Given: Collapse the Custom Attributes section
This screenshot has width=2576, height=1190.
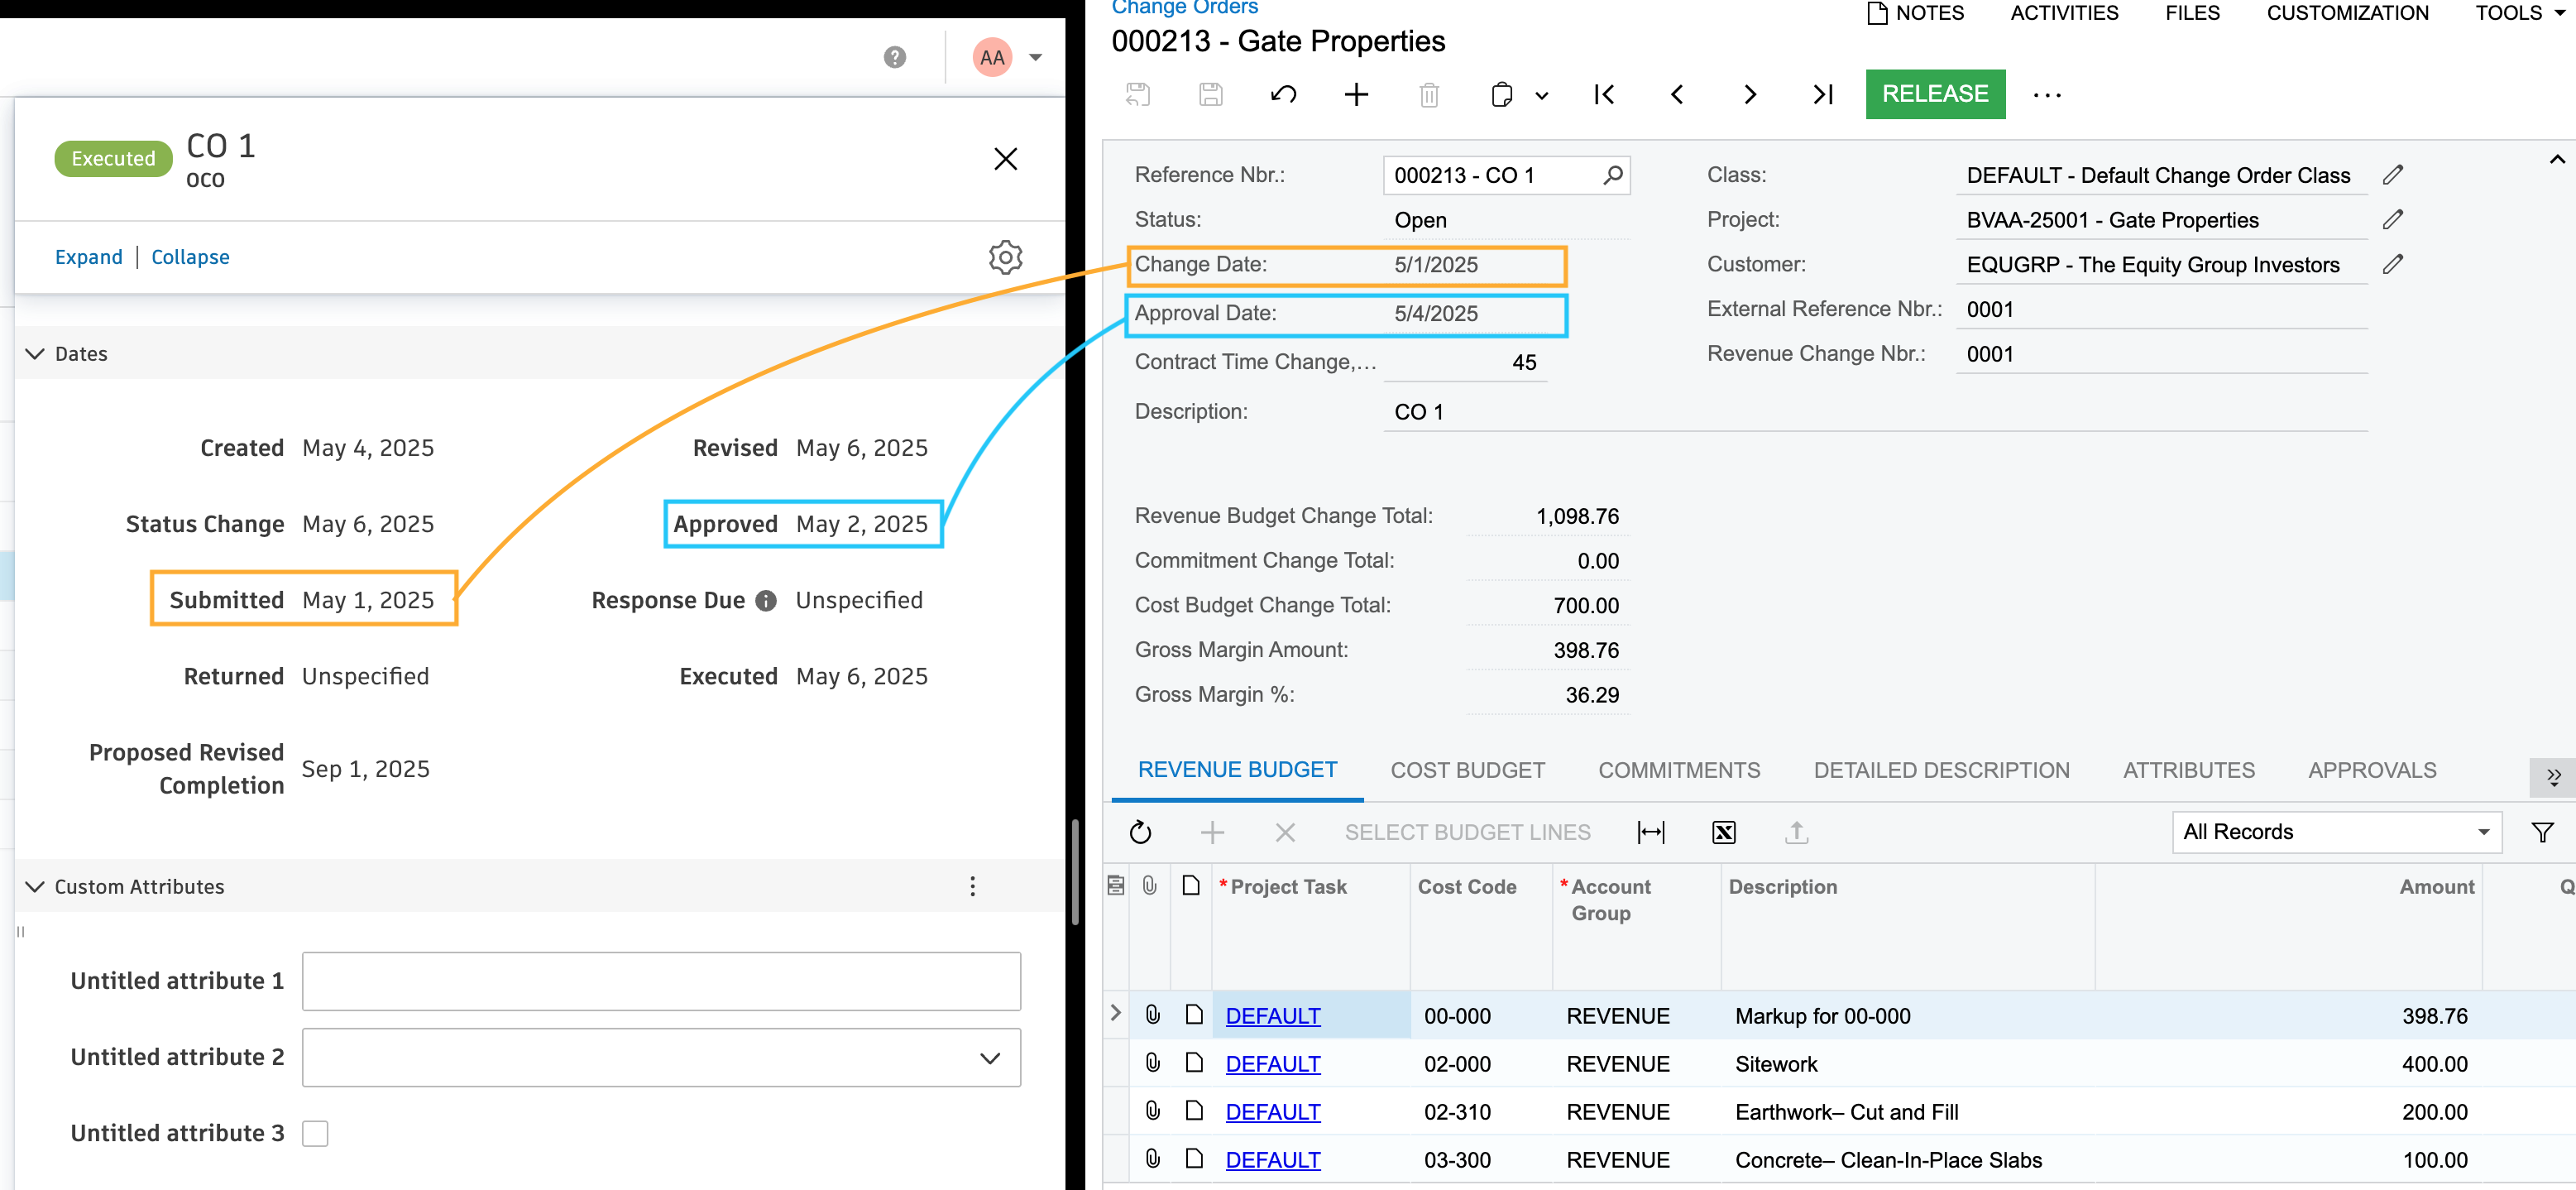Looking at the screenshot, I should (36, 887).
